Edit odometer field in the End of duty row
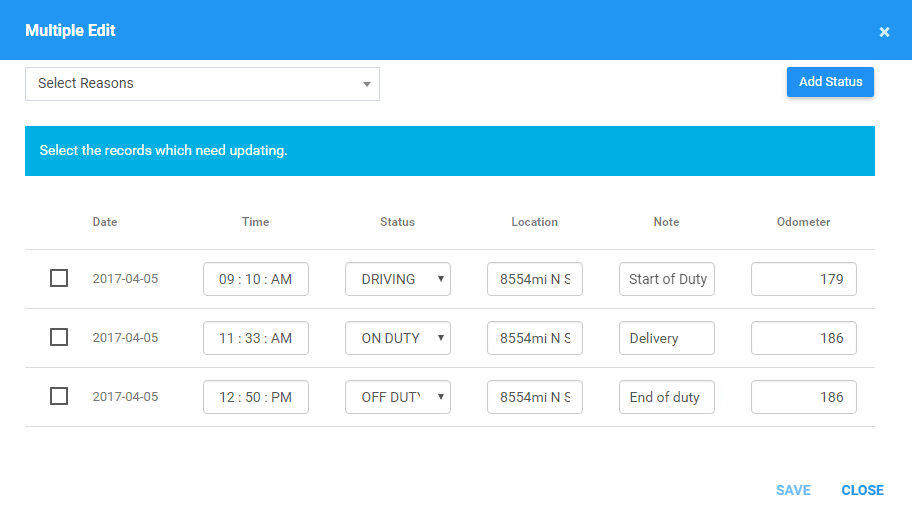The width and height of the screenshot is (912, 523). point(804,397)
